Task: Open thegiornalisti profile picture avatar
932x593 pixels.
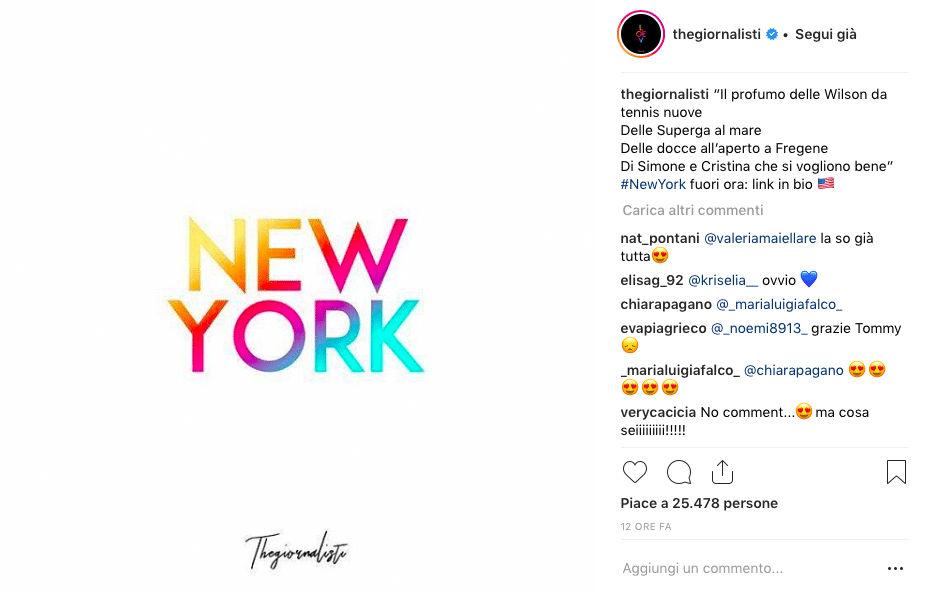Action: point(641,34)
